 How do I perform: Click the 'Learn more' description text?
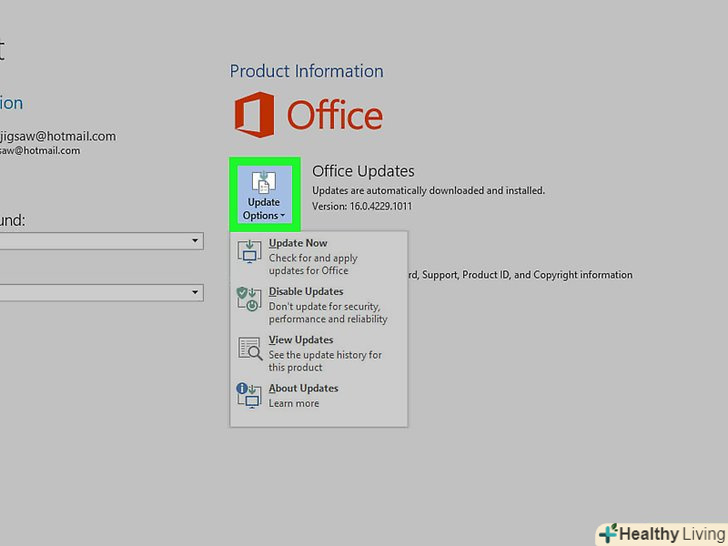click(294, 403)
